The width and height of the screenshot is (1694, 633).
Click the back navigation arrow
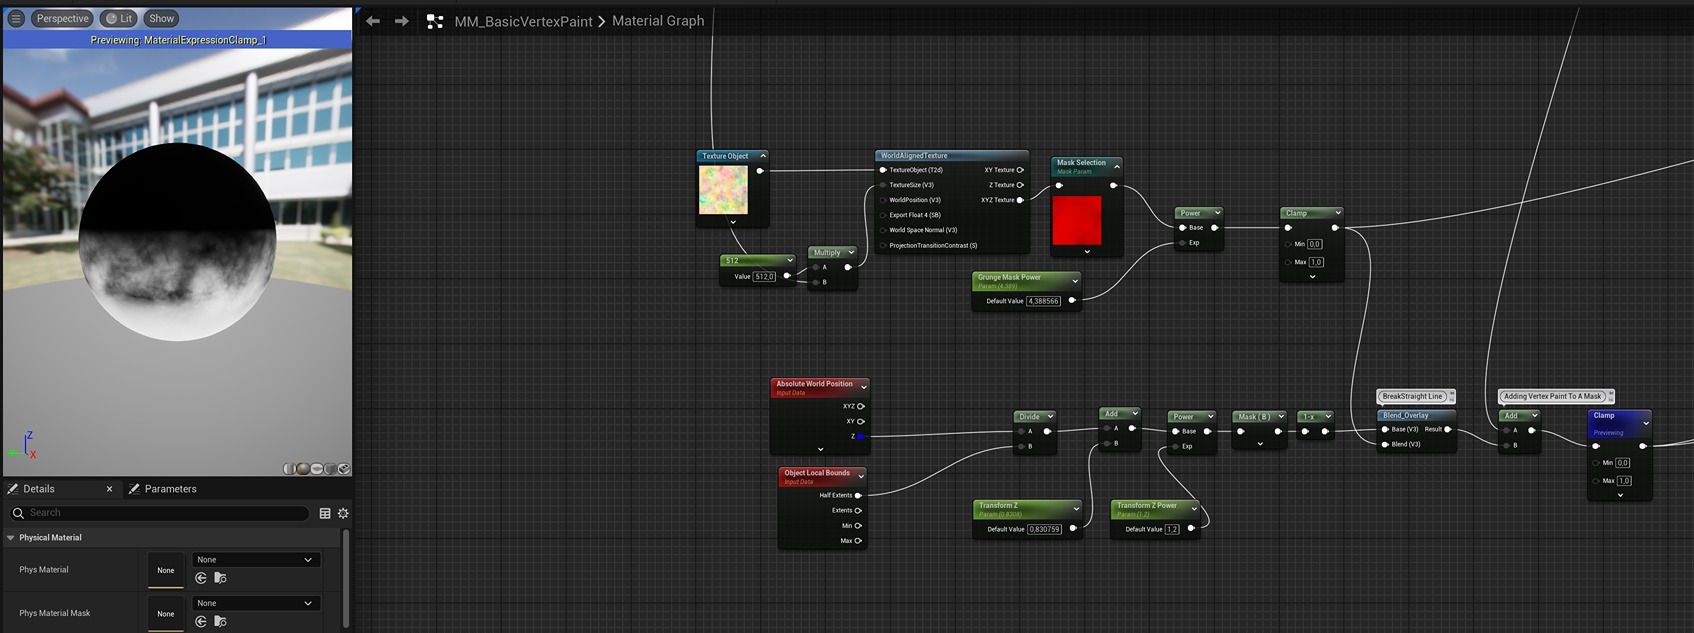point(373,21)
